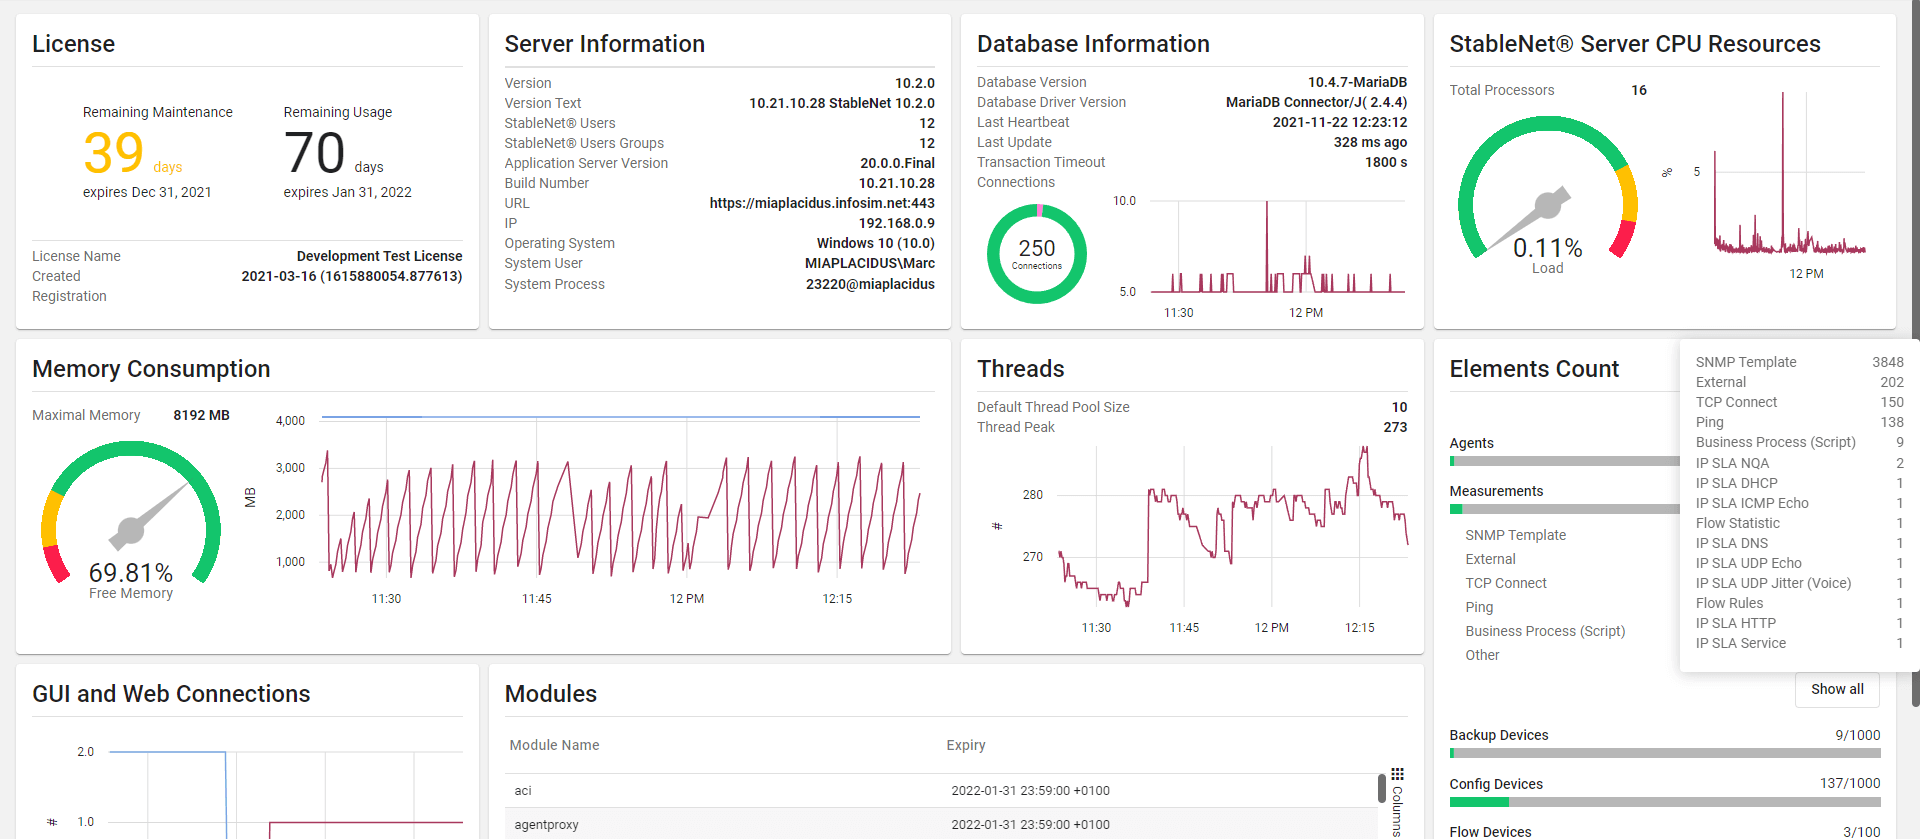
Task: Click the Modules table vertical scrollbar
Action: coord(1381,788)
